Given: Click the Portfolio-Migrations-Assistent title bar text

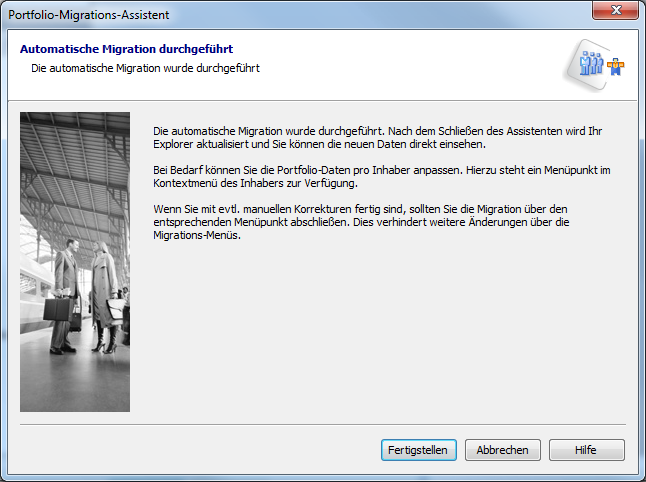Looking at the screenshot, I should pos(89,14).
